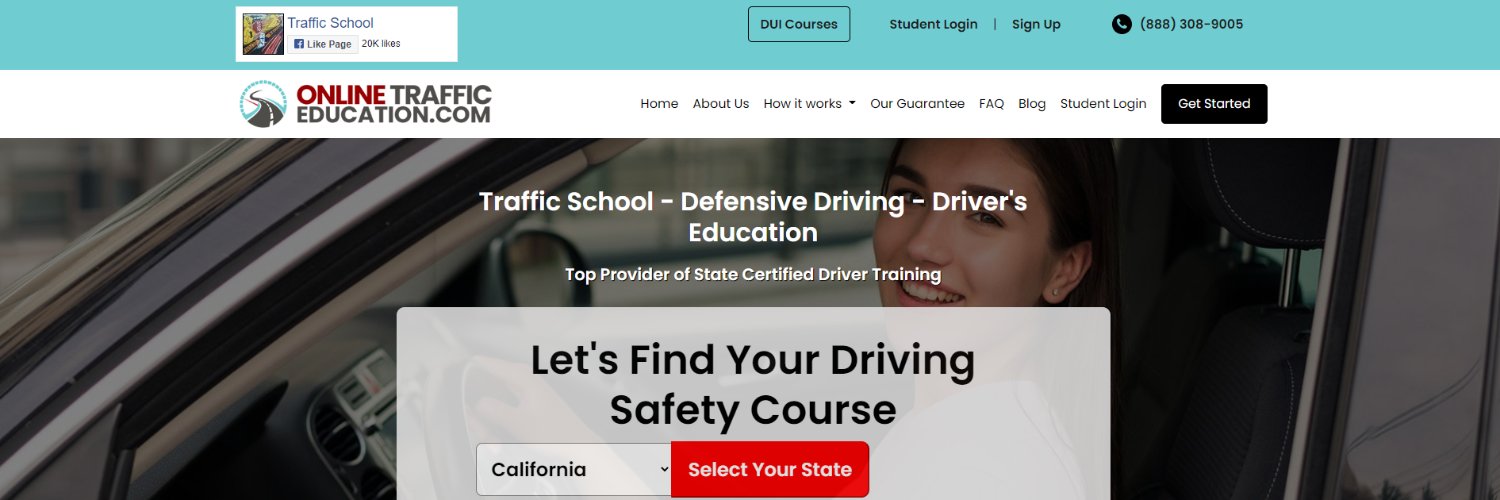
Task: Click Student Login in the top teal bar
Action: [933, 24]
